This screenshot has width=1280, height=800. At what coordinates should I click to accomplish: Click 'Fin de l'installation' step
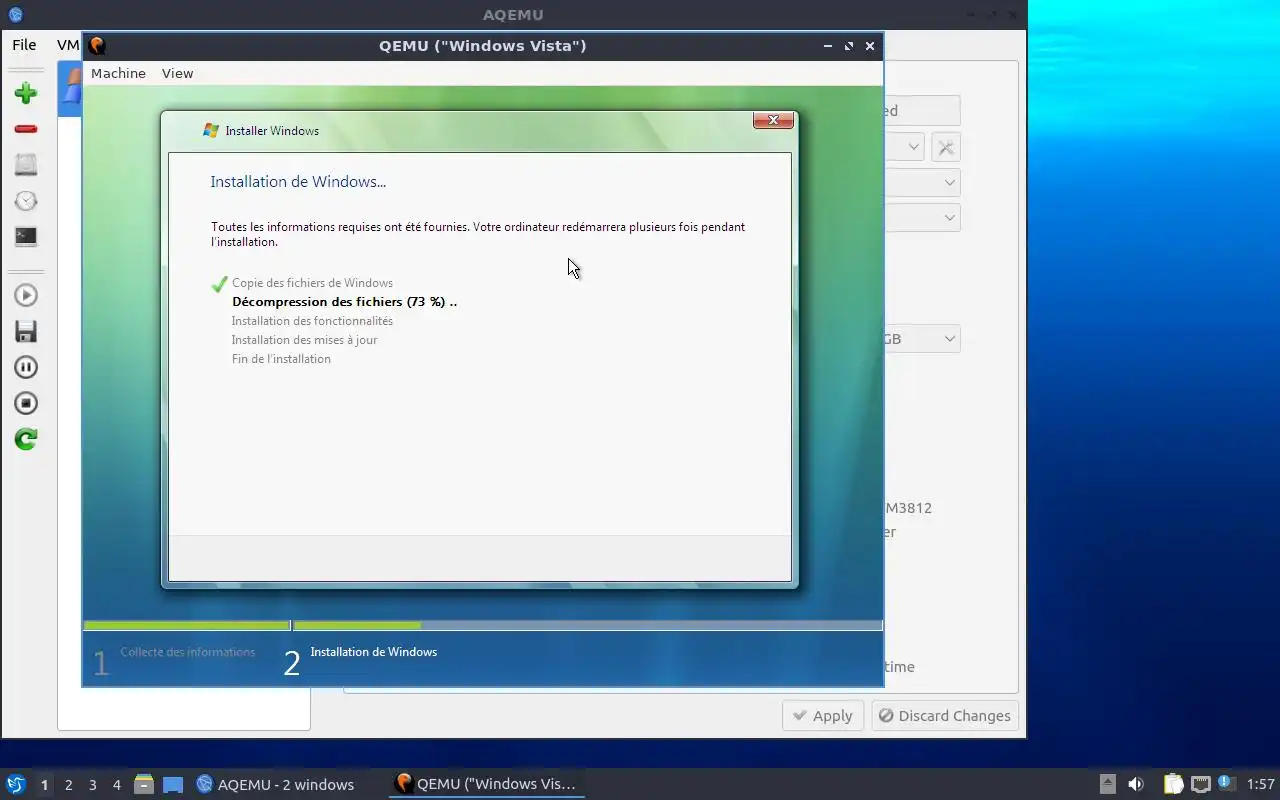click(x=281, y=359)
